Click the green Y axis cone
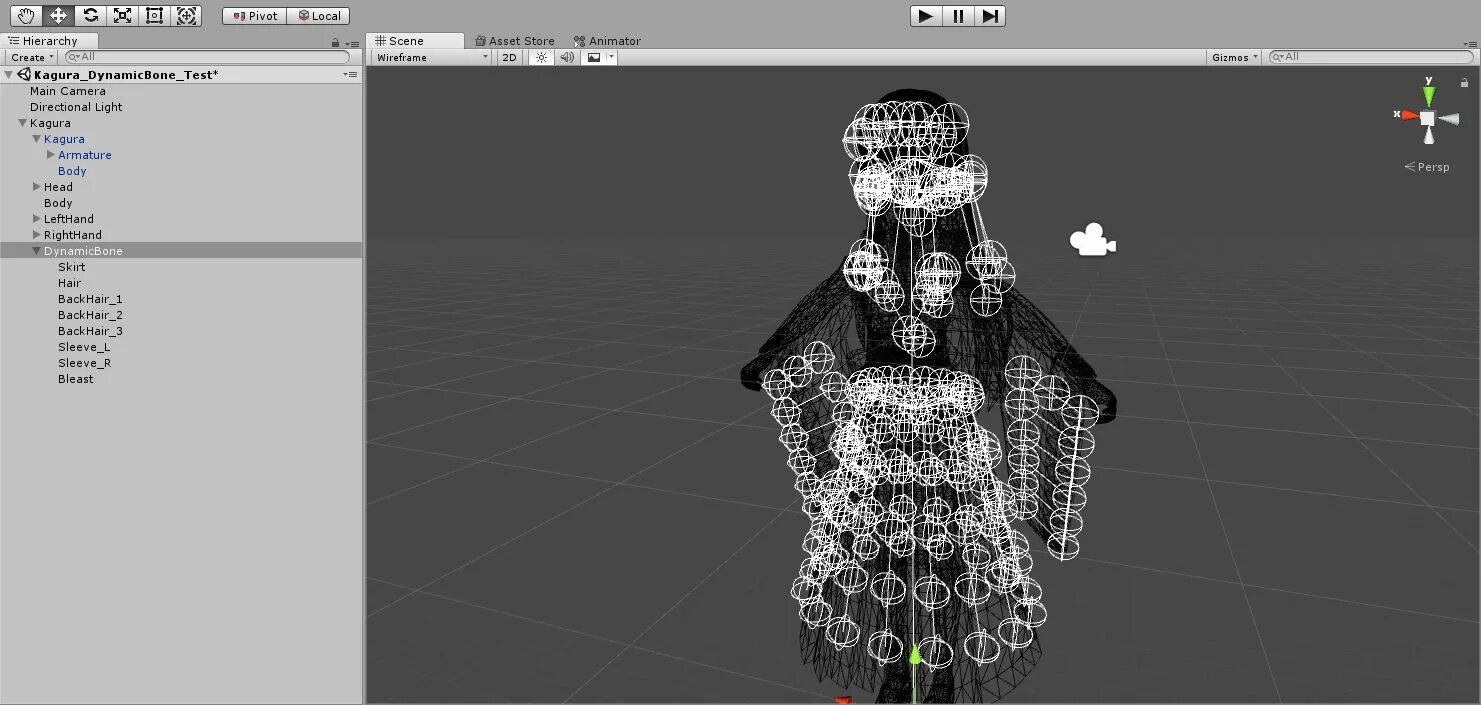This screenshot has height=705, width=1481. (x=1429, y=96)
